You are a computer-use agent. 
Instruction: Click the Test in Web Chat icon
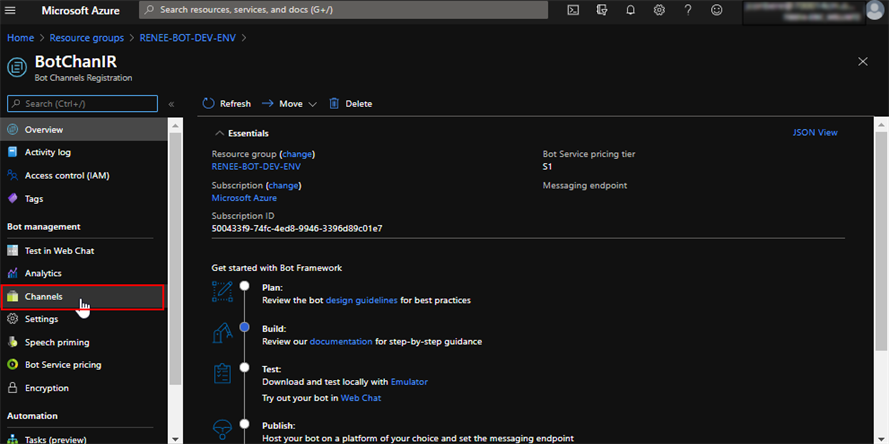pyautogui.click(x=12, y=251)
